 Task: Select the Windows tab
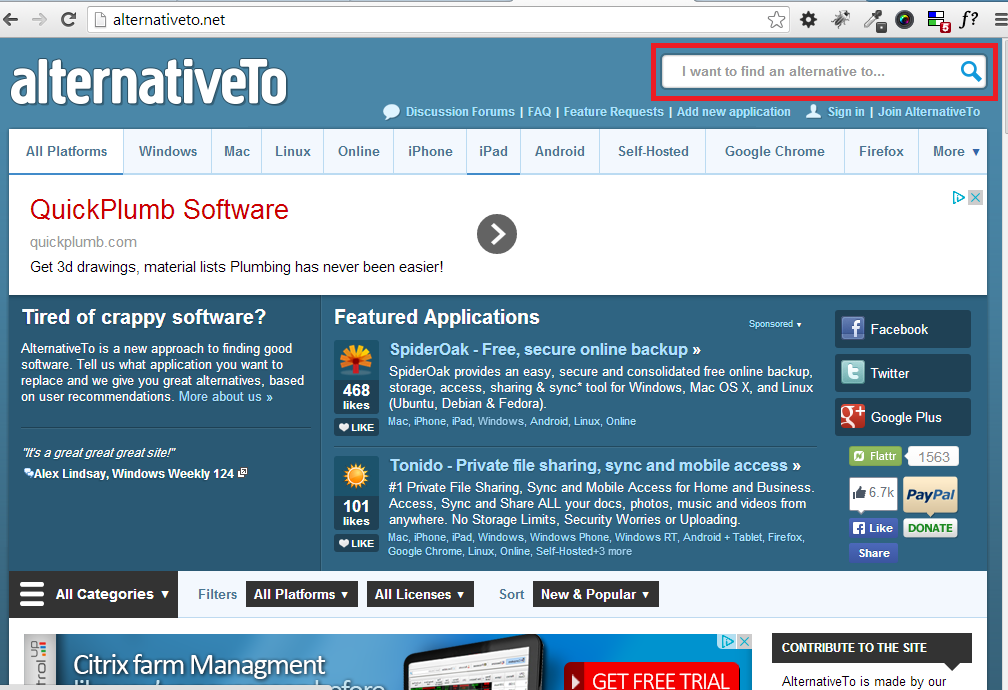pos(168,152)
